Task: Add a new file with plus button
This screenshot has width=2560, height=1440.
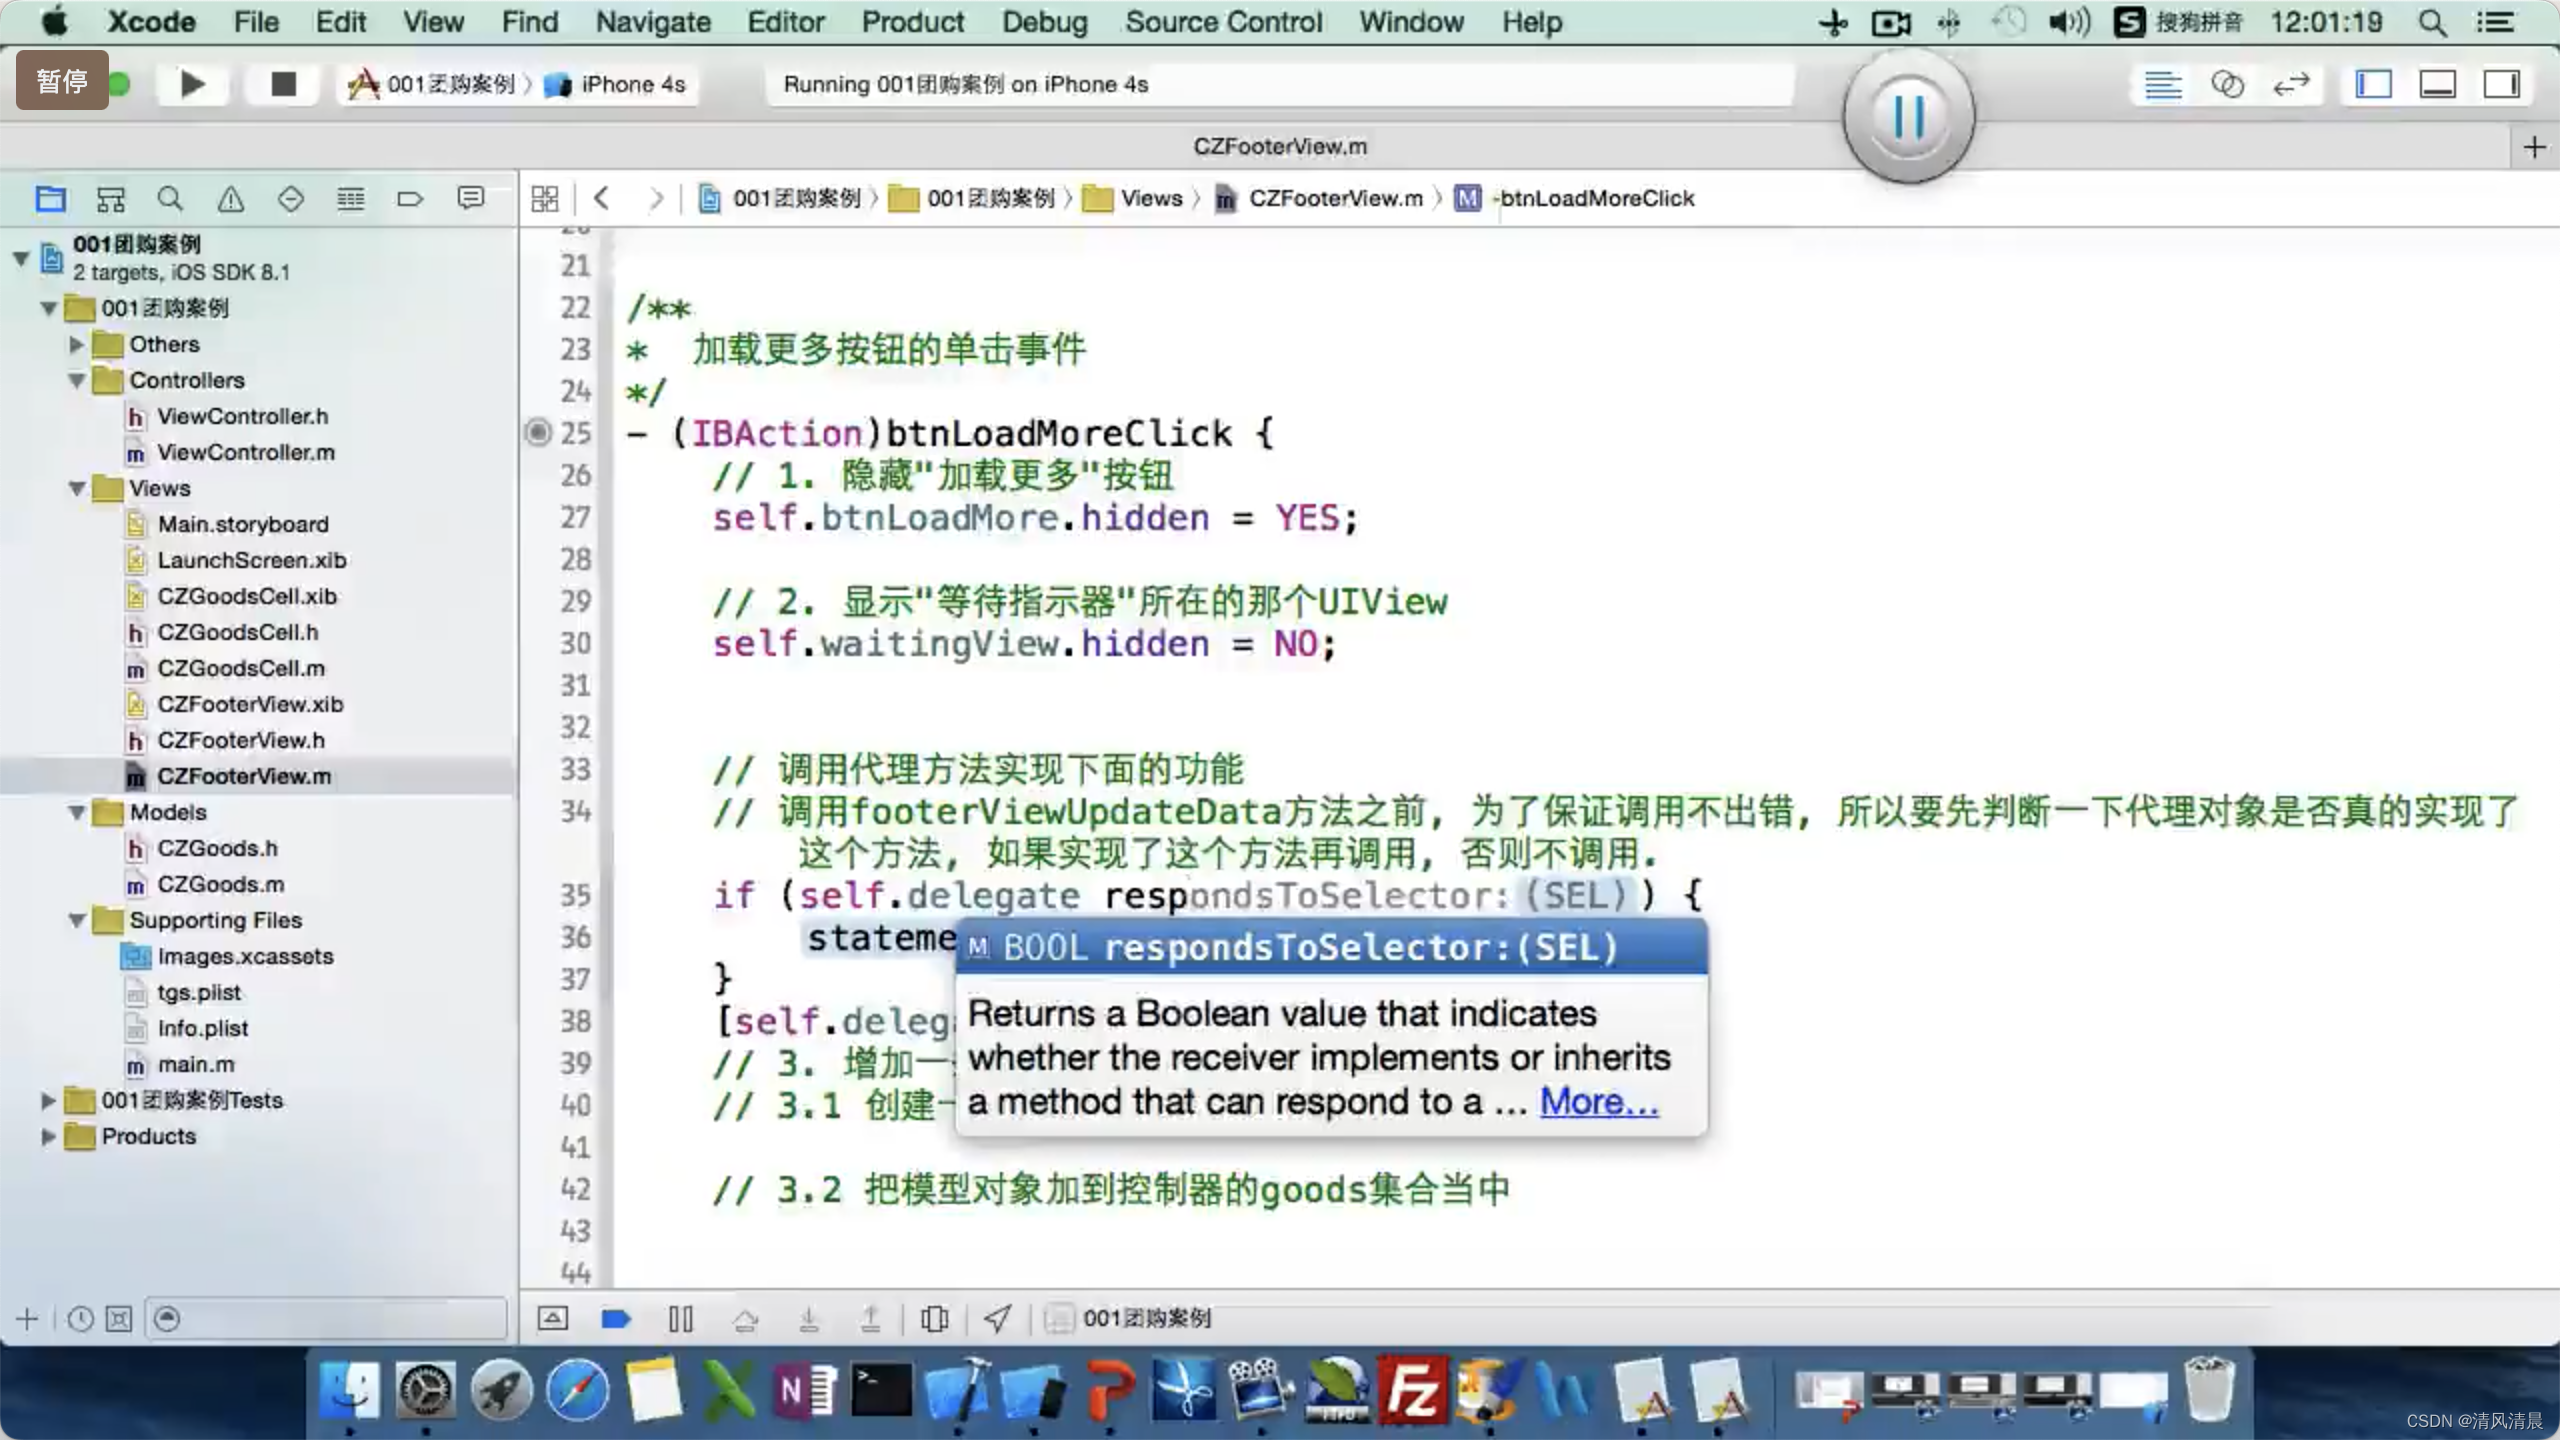Action: tap(27, 1318)
